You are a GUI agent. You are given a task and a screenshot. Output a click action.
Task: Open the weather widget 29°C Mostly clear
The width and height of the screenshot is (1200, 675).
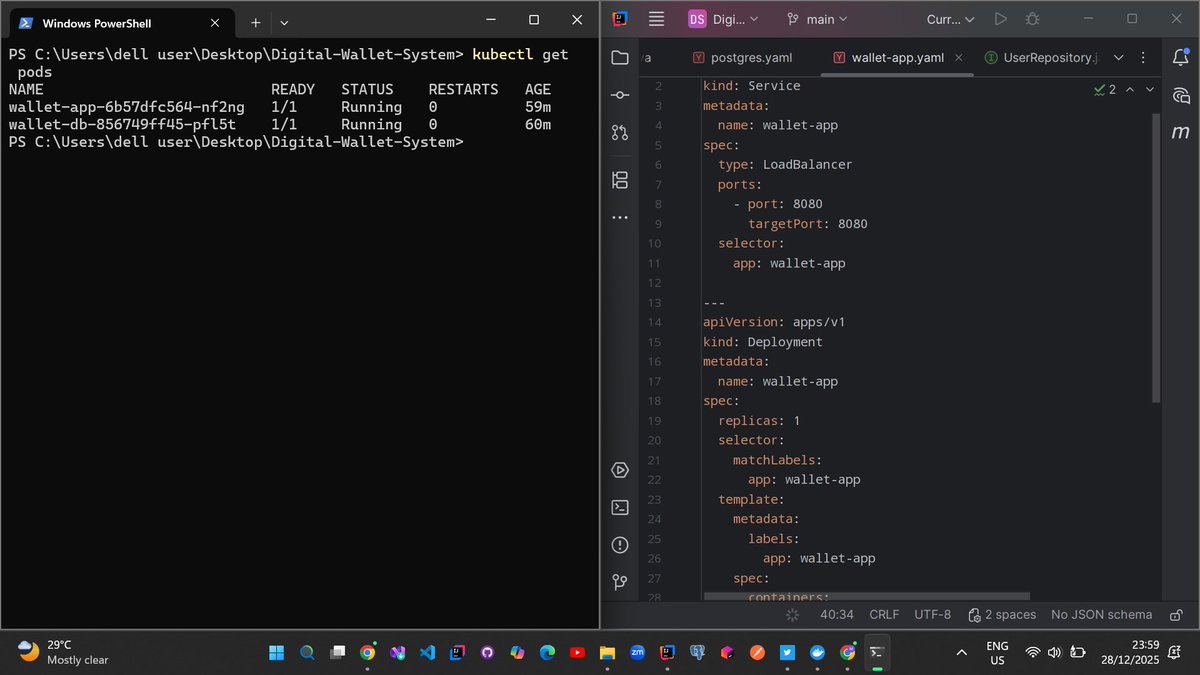[64, 652]
